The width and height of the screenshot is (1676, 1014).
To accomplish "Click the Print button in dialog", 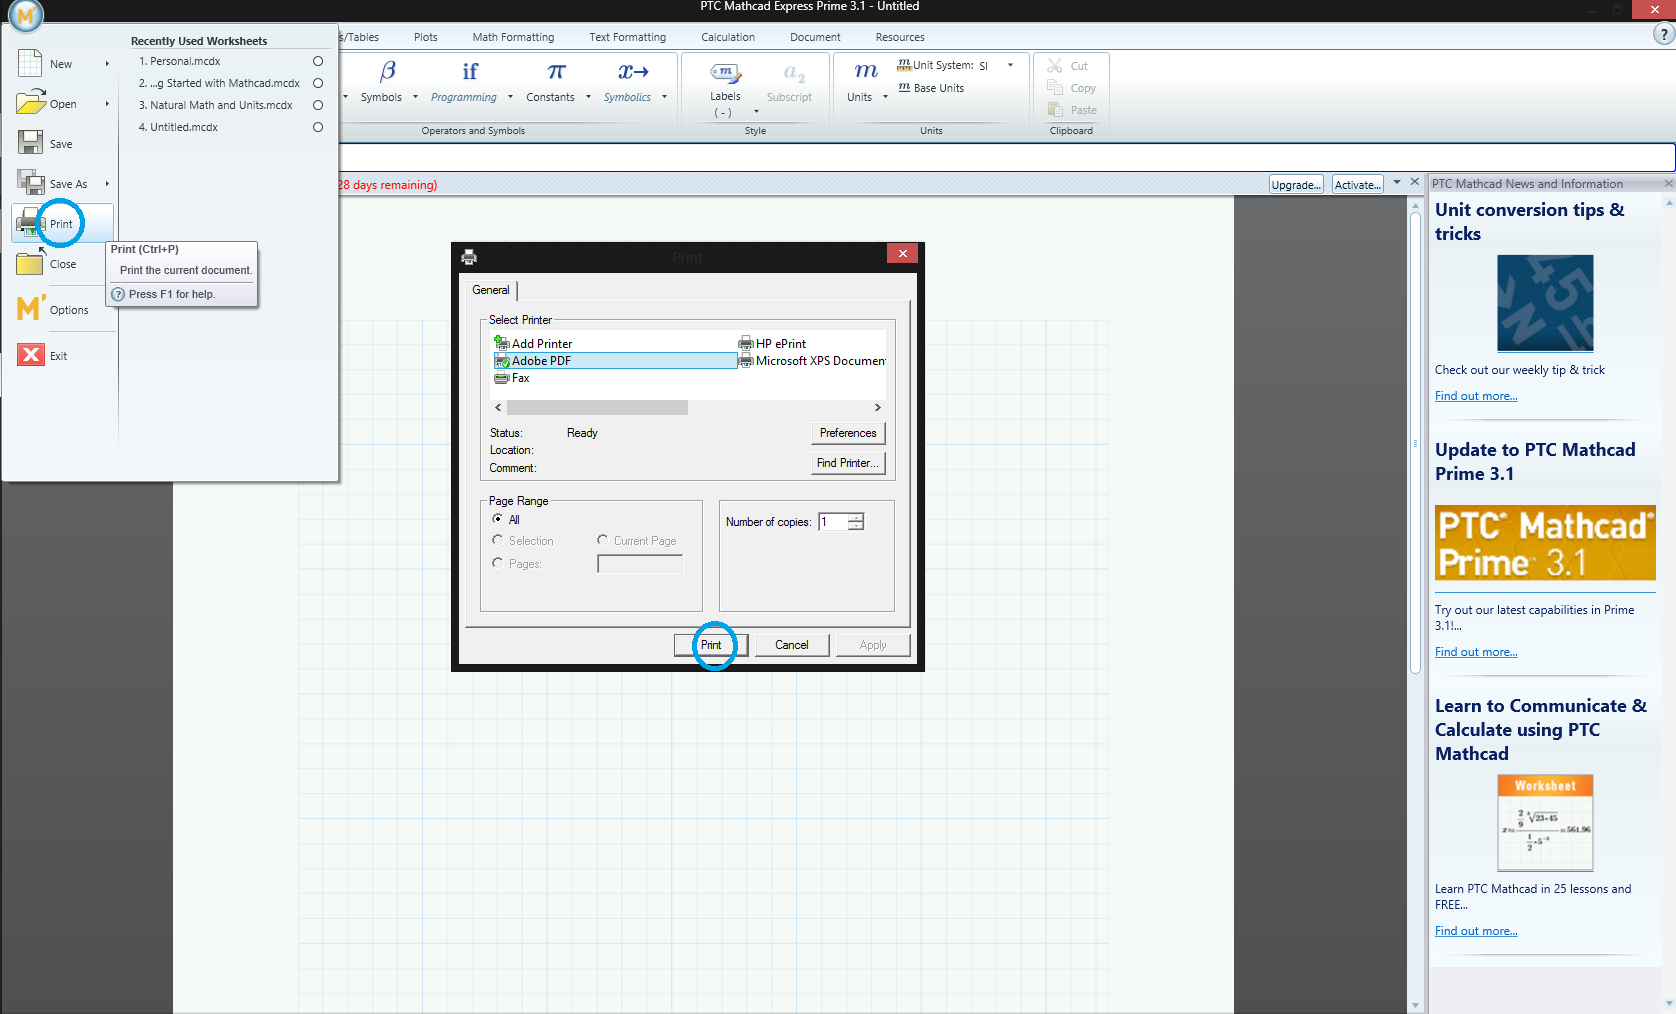I will pyautogui.click(x=711, y=645).
